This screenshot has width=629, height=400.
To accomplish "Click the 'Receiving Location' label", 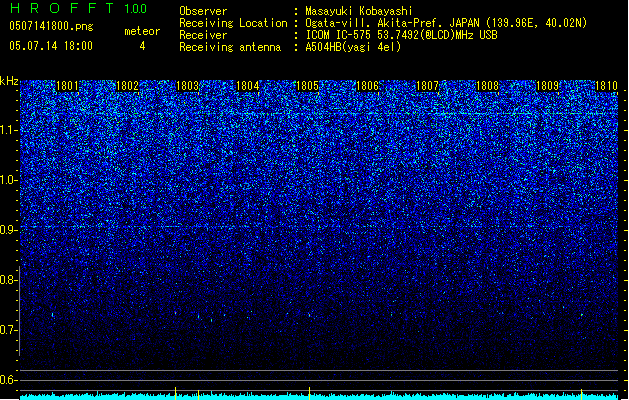I will (x=233, y=23).
